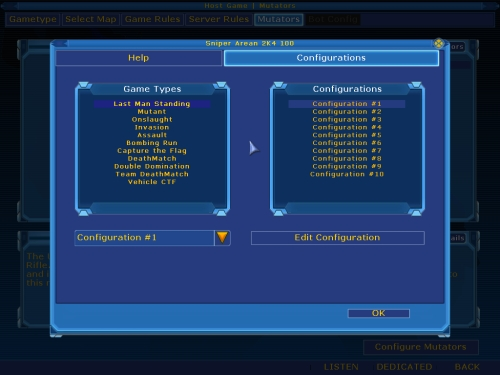Image resolution: width=500 pixels, height=375 pixels.
Task: Choose Configuration #5 in the list
Action: pos(347,135)
